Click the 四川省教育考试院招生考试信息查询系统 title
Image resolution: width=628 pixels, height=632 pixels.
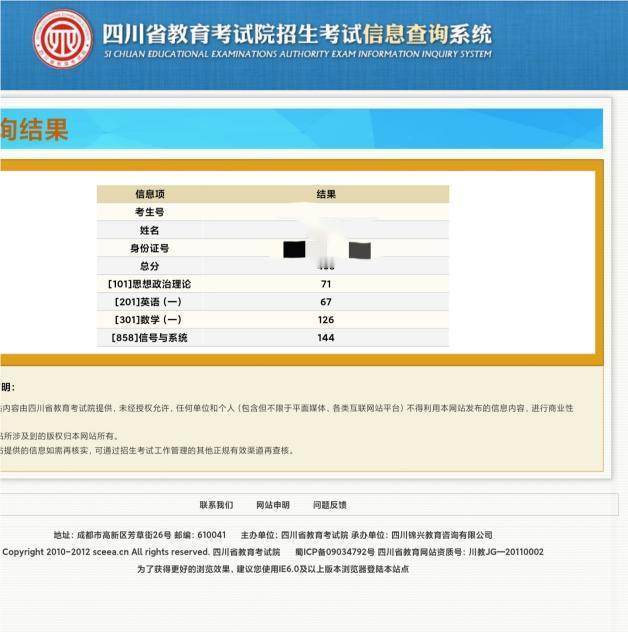(x=297, y=33)
